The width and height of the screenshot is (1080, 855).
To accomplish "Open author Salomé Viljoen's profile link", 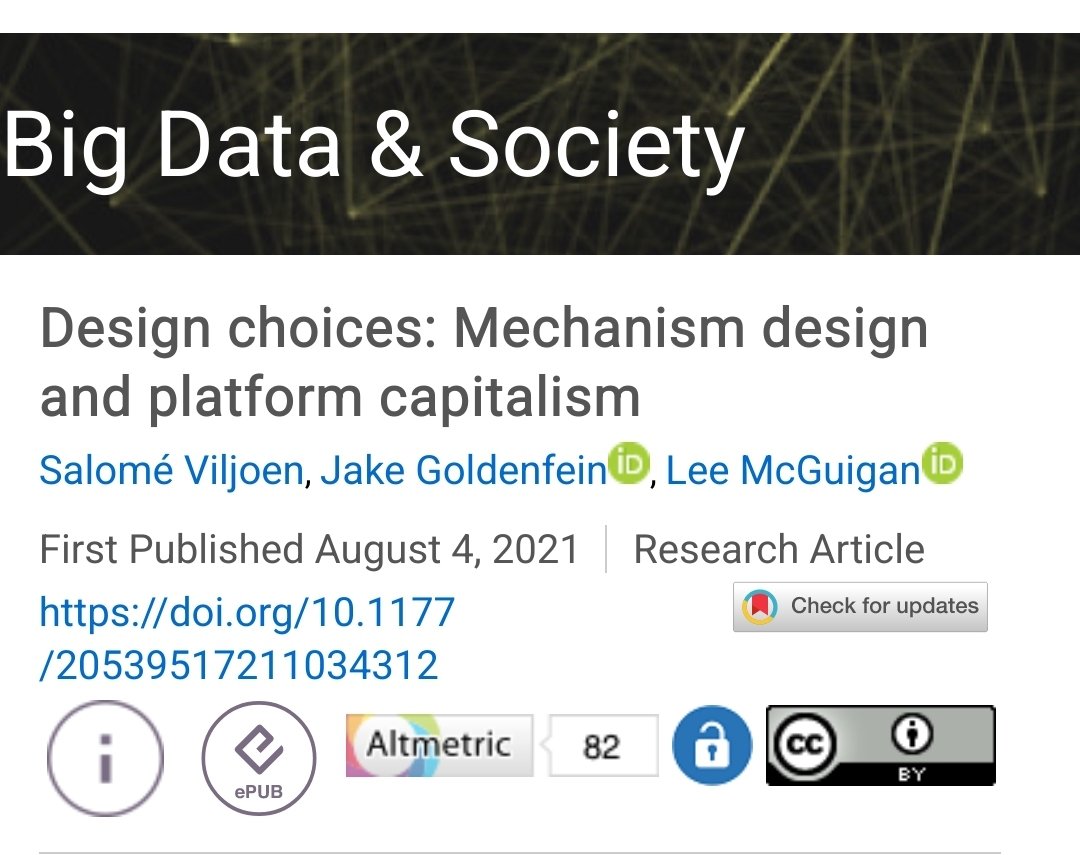I will 171,470.
